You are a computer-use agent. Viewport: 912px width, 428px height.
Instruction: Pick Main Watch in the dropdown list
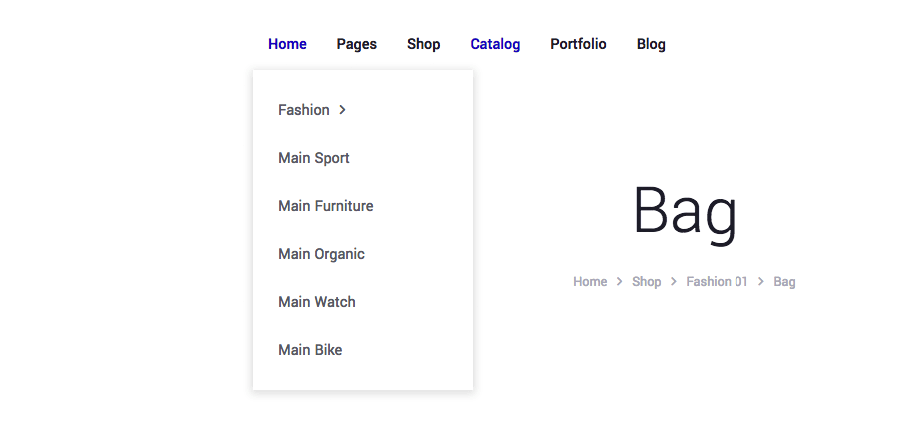click(316, 302)
